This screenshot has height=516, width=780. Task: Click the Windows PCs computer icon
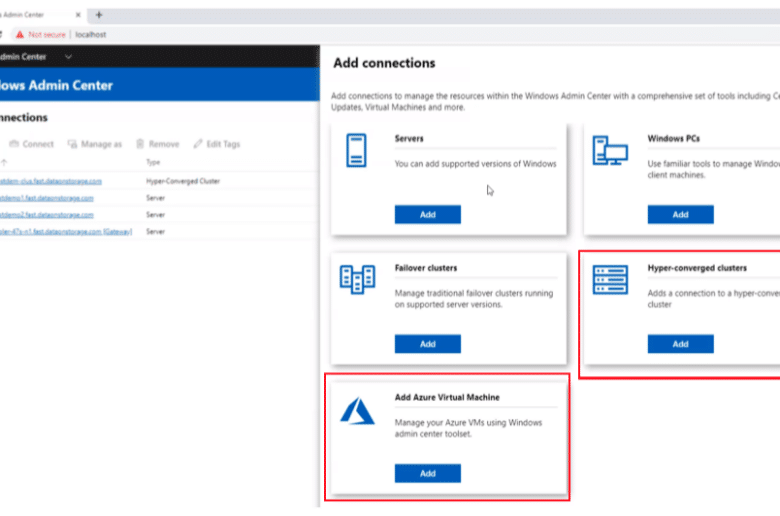610,150
